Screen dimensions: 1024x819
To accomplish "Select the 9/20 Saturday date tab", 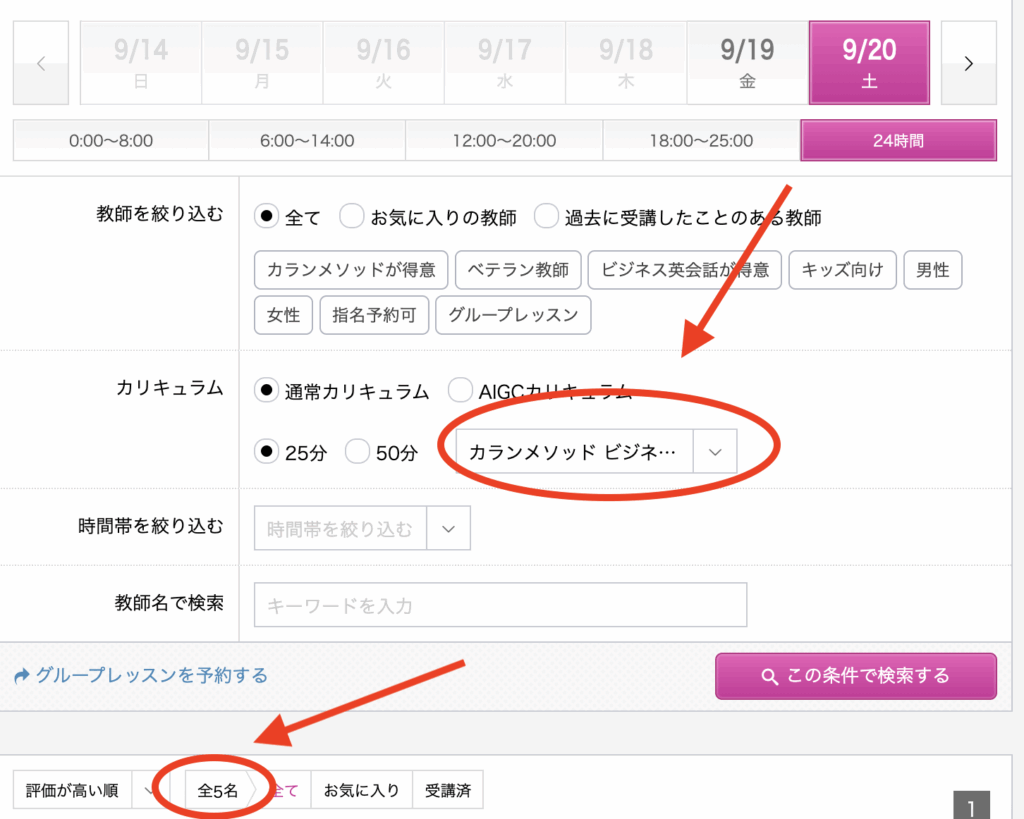I will click(869, 63).
